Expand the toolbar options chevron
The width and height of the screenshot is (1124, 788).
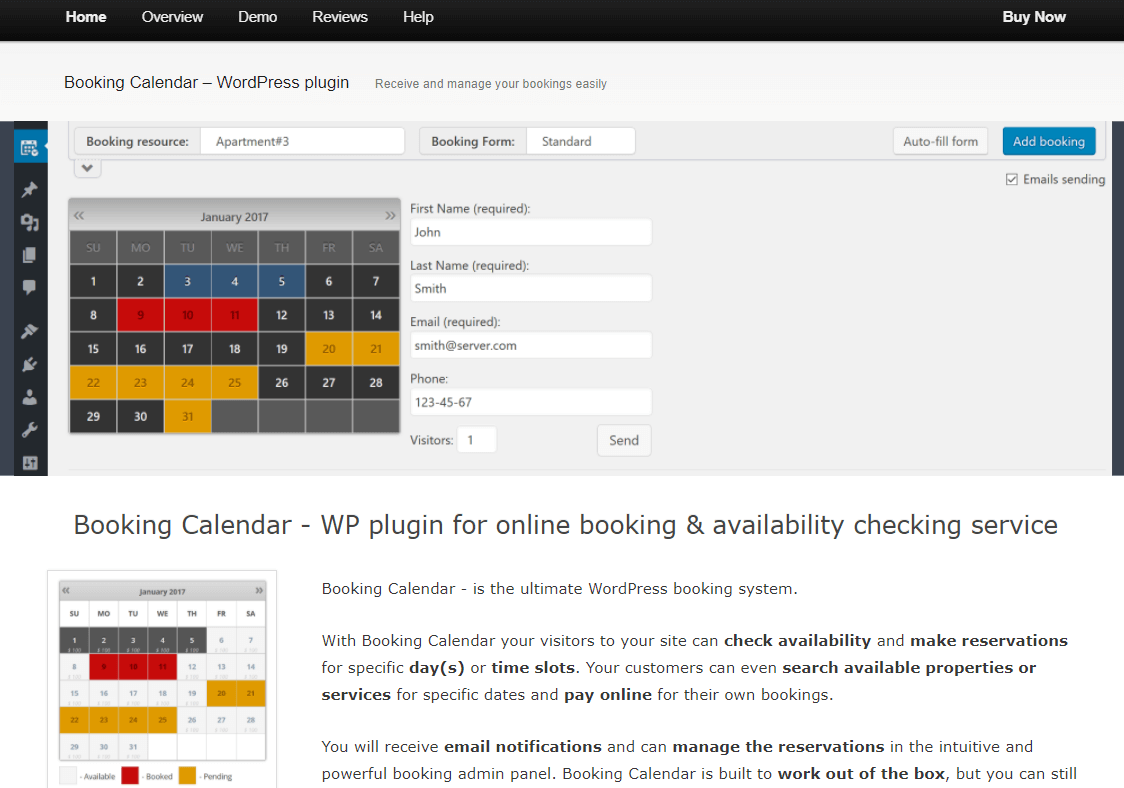tap(87, 168)
